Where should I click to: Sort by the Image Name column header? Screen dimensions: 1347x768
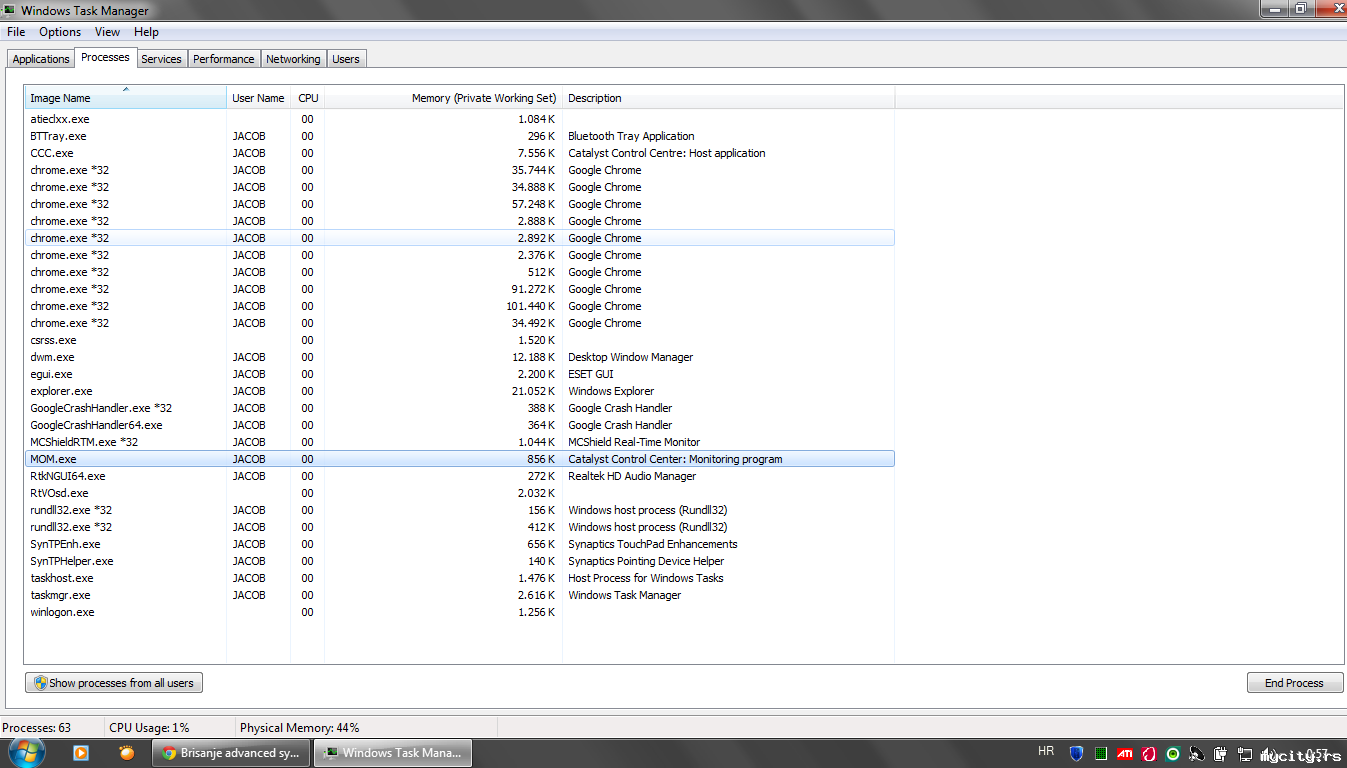click(x=126, y=98)
